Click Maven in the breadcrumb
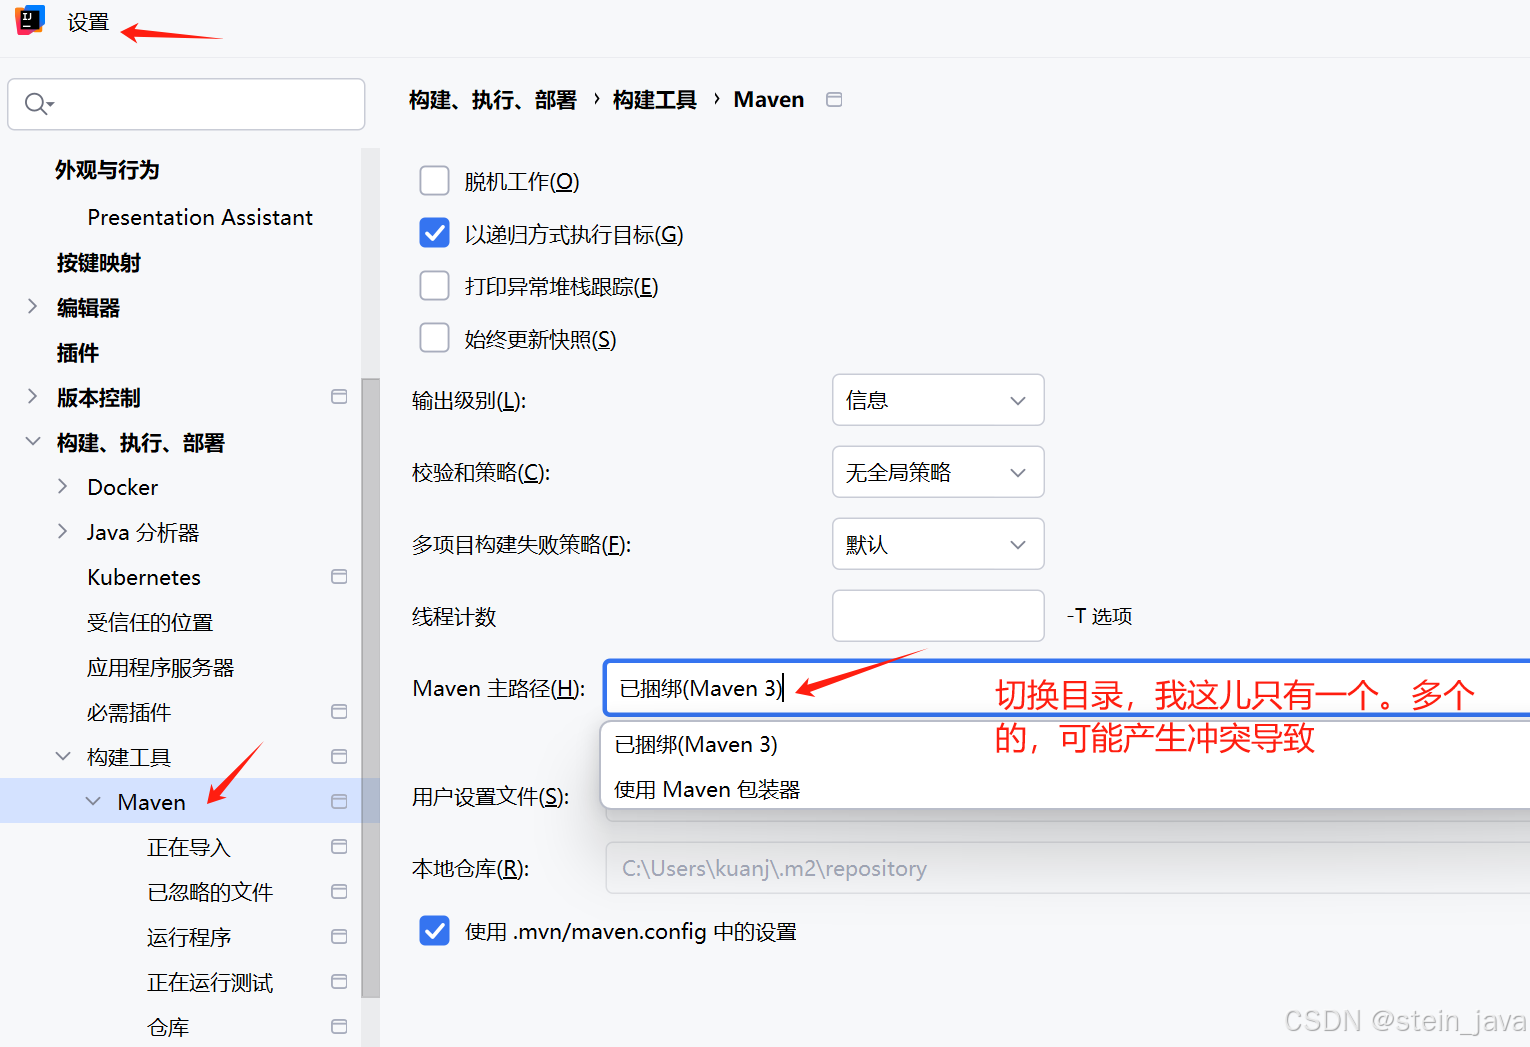 tap(769, 100)
